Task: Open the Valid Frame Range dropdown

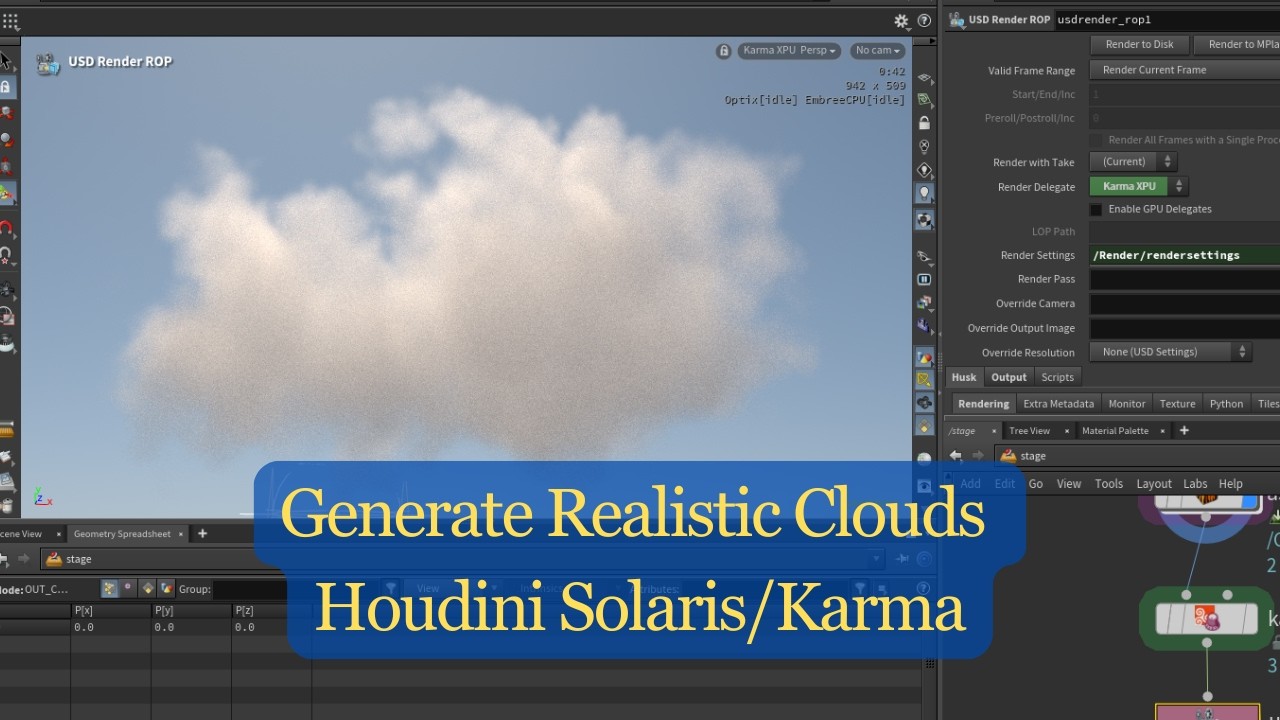Action: pos(1185,70)
